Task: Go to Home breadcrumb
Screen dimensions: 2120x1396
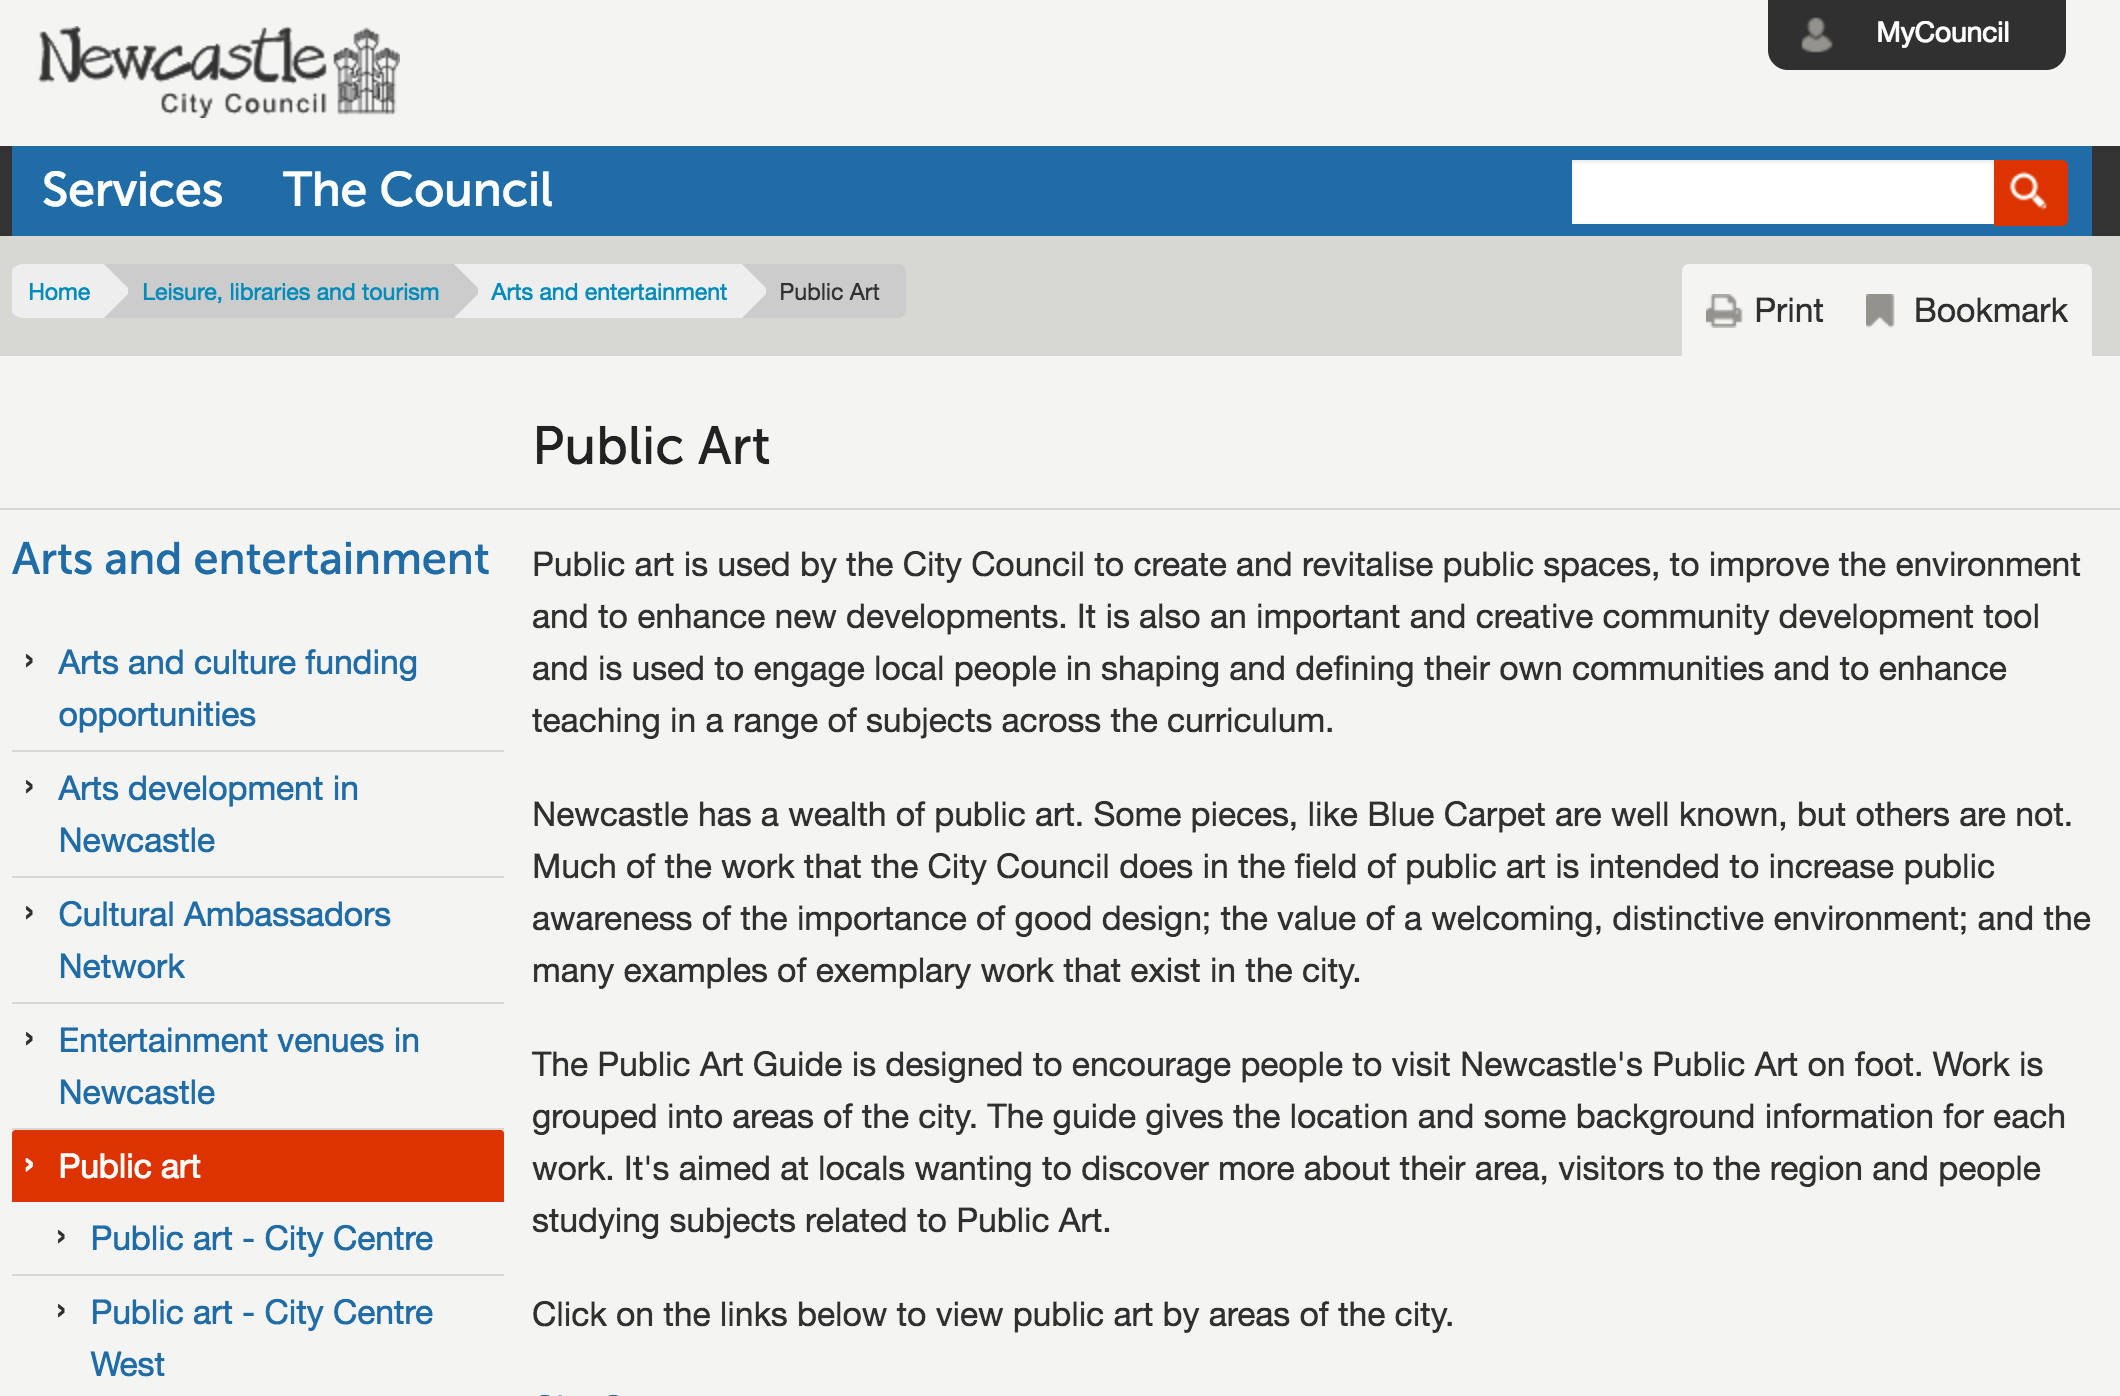Action: pyautogui.click(x=59, y=292)
